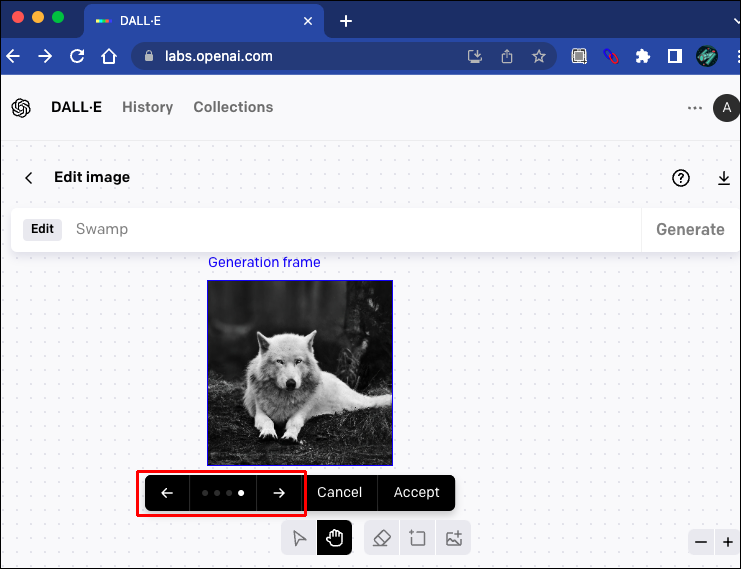Screen dimensions: 741x569
Task: Zoom out with the minus button
Action: coord(701,542)
